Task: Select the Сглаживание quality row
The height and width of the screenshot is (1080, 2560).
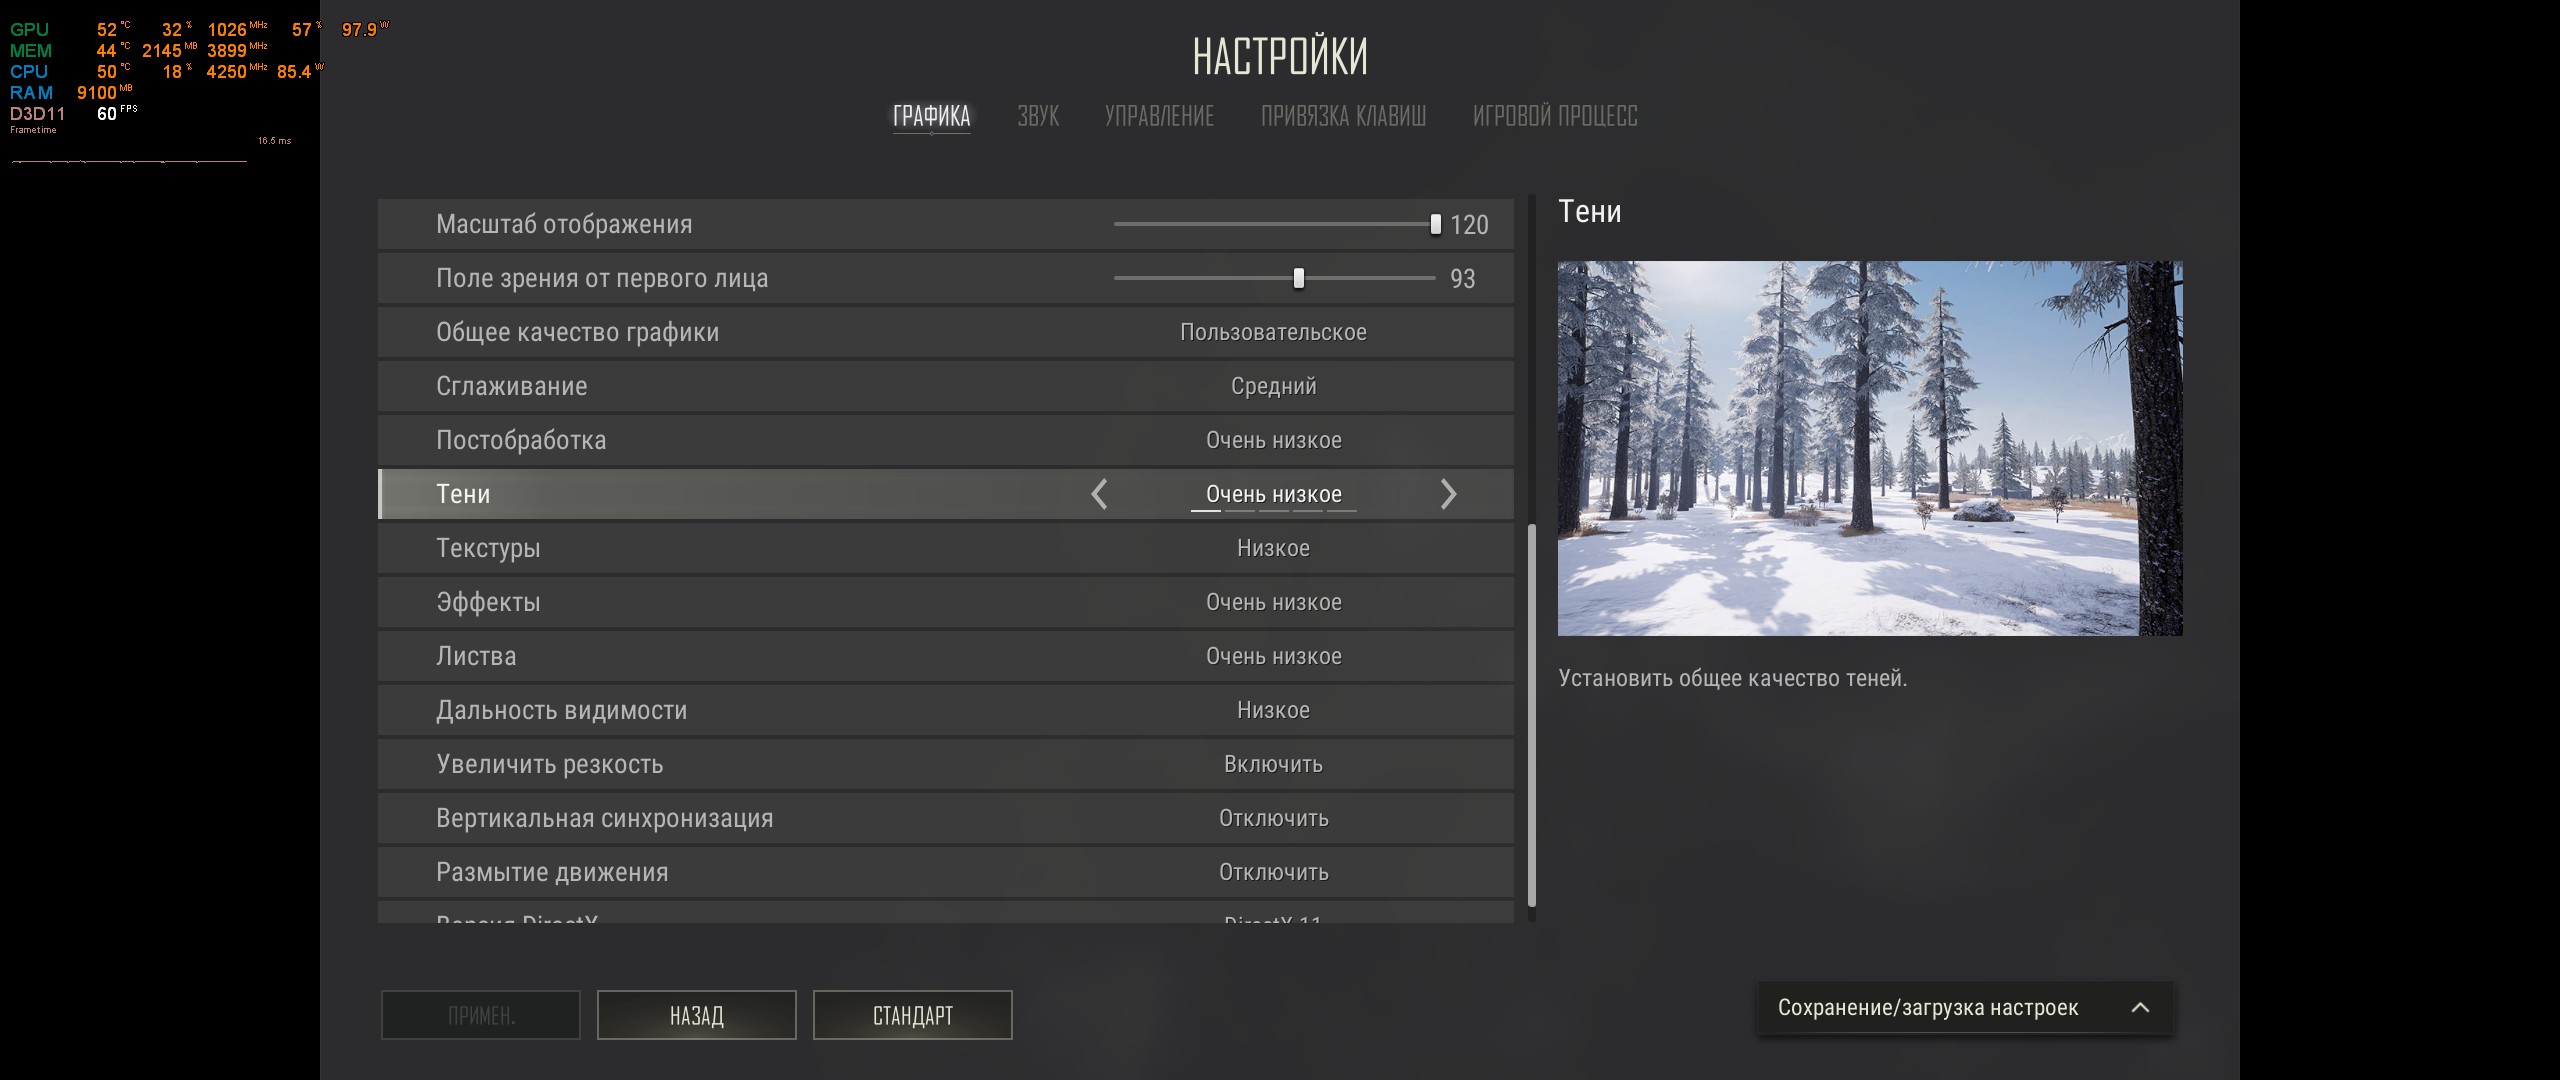Action: coord(946,386)
